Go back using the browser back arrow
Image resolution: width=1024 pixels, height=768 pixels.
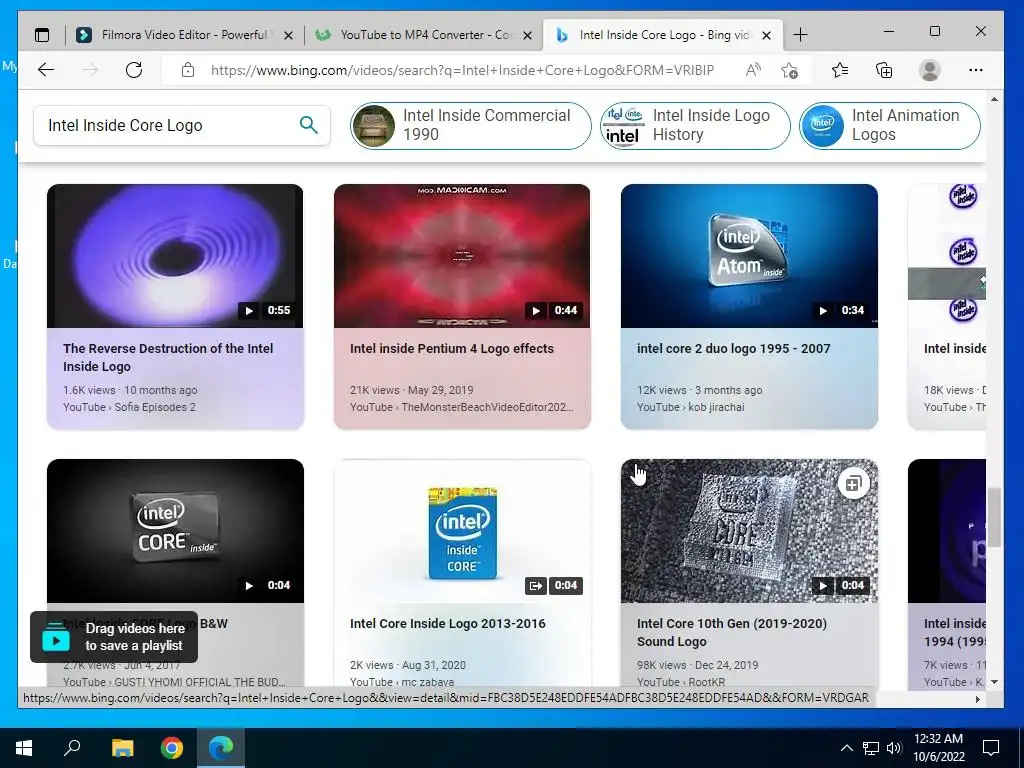[x=46, y=70]
